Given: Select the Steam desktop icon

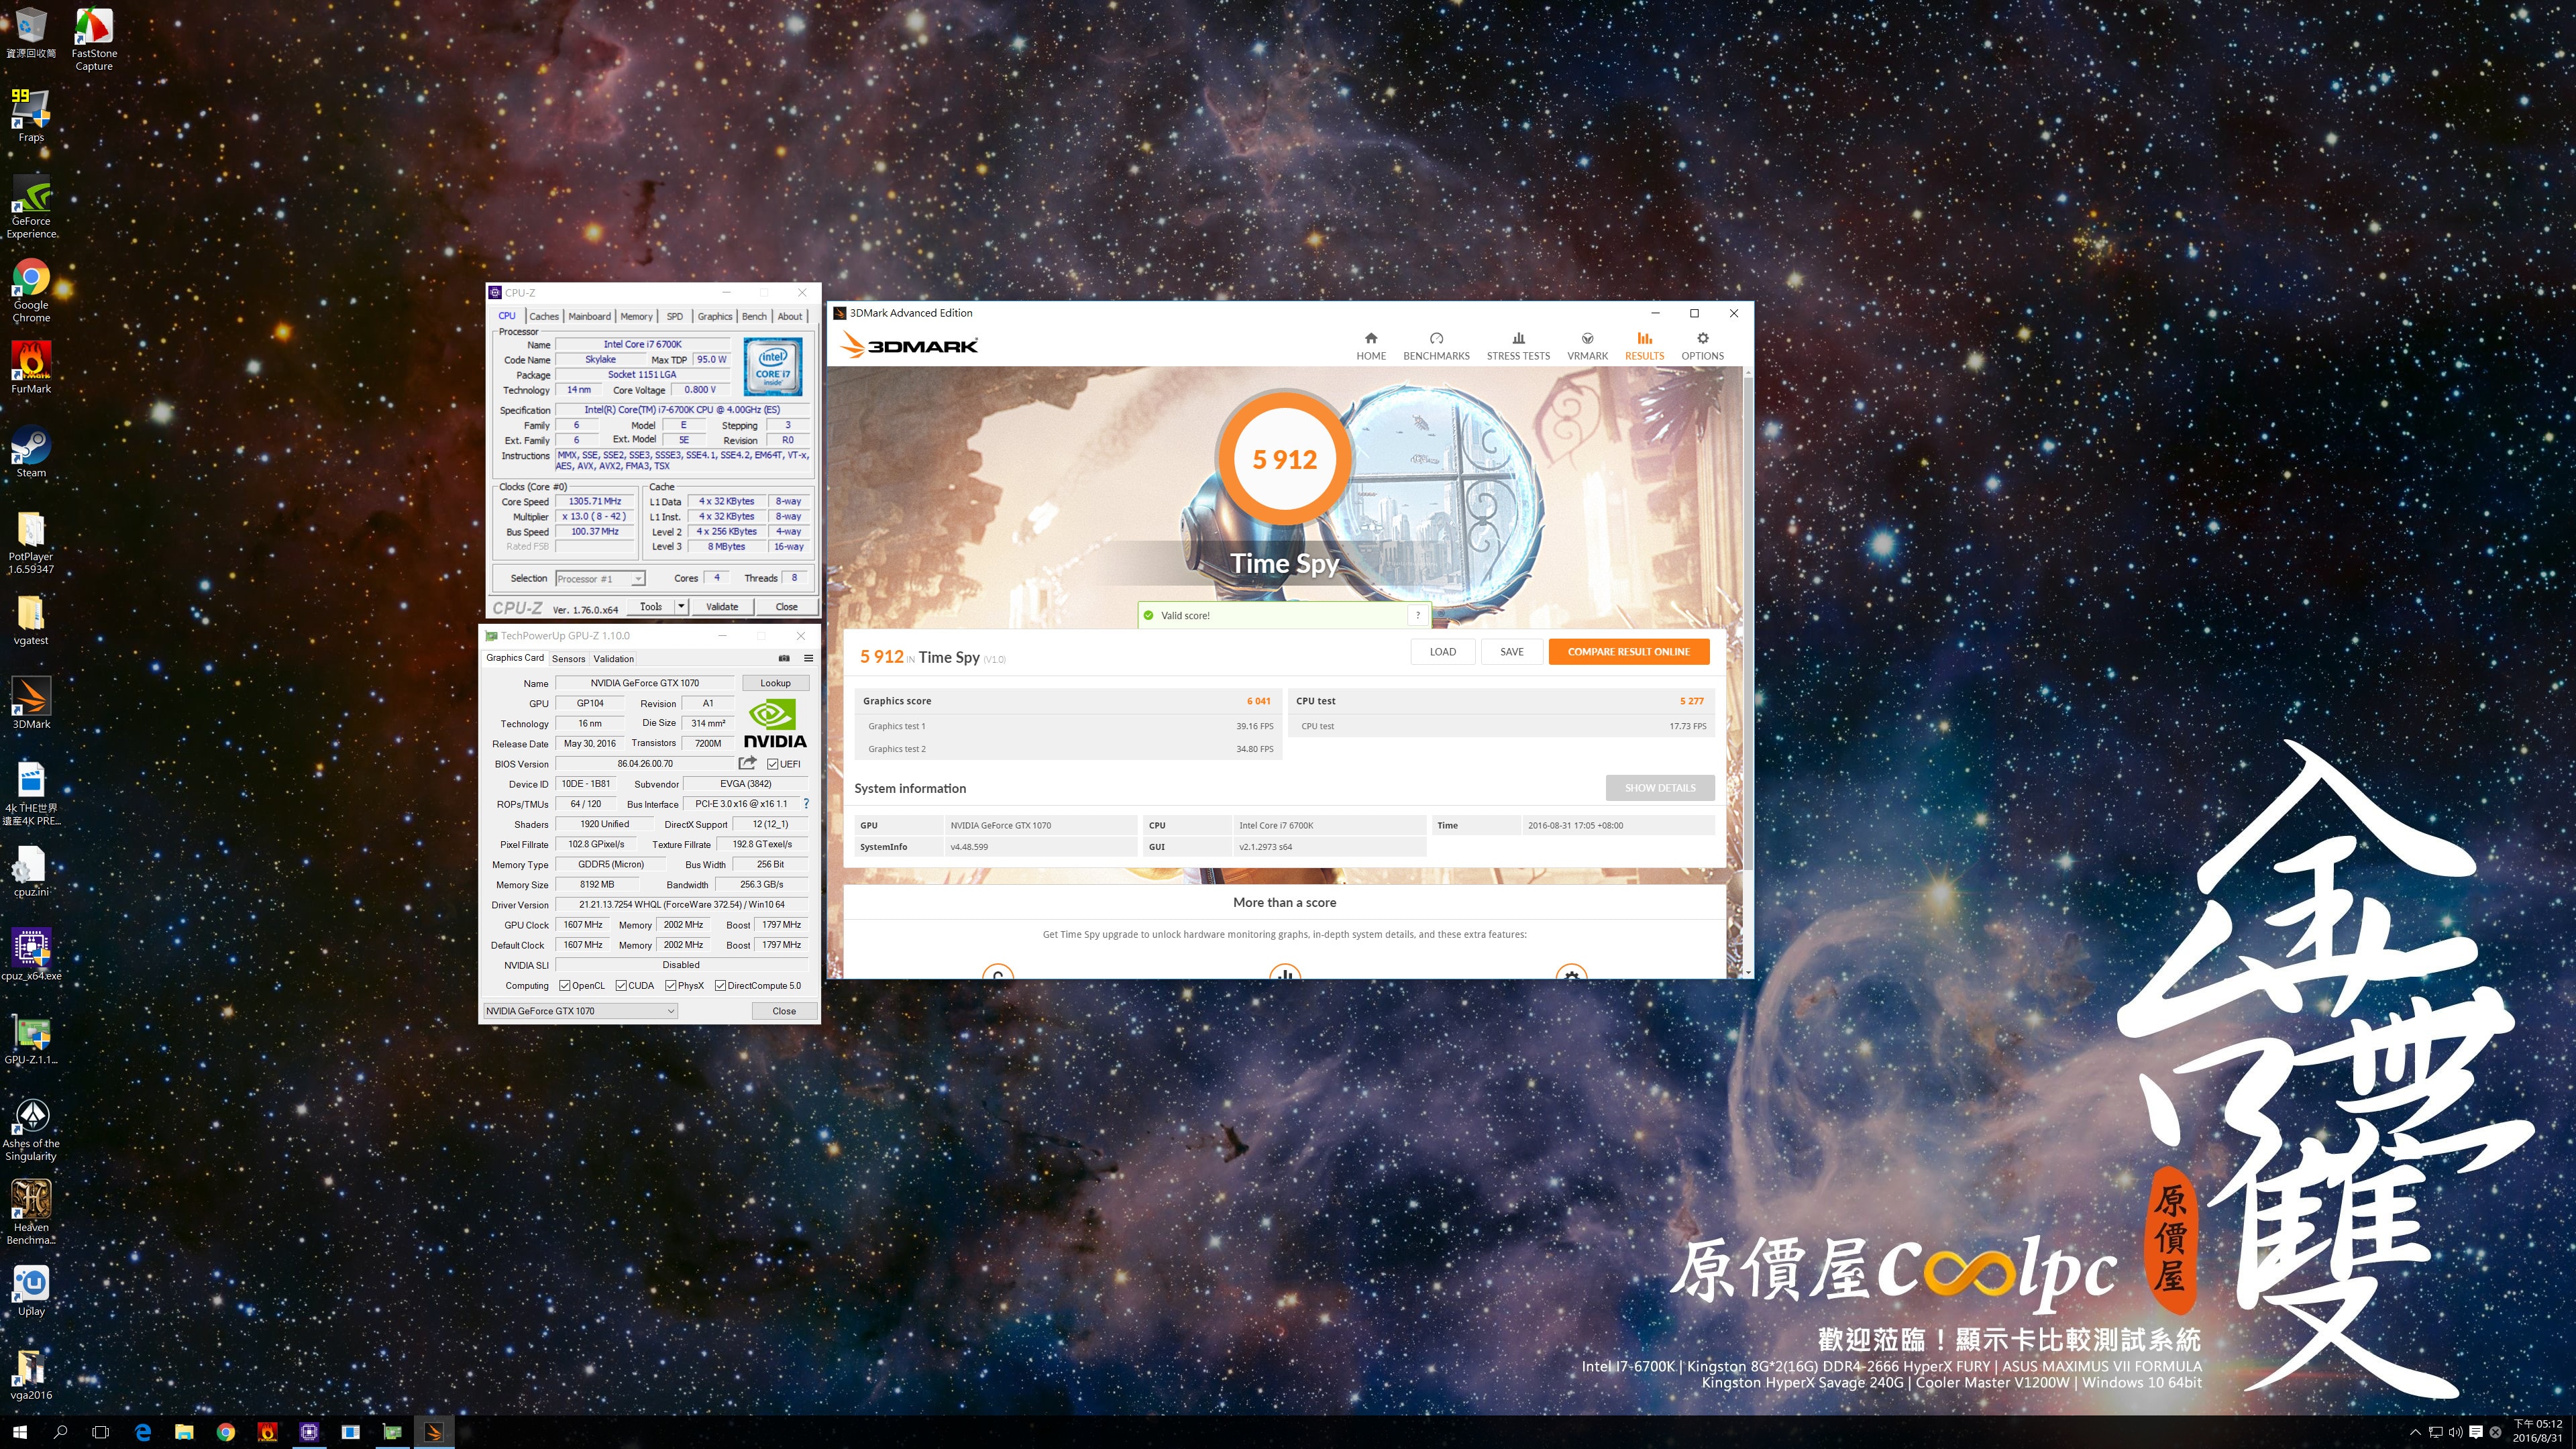Looking at the screenshot, I should (31, 452).
